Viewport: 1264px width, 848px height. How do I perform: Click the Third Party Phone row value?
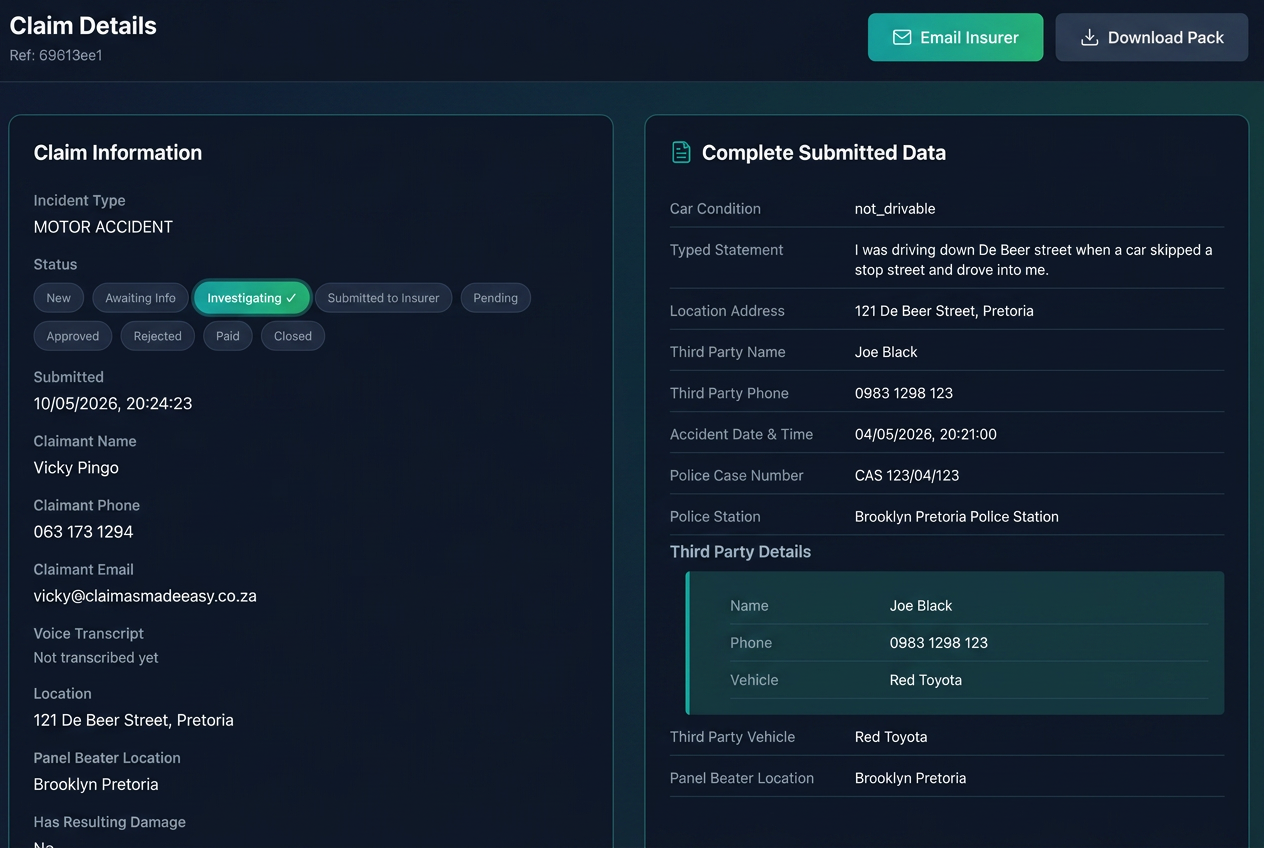point(904,393)
